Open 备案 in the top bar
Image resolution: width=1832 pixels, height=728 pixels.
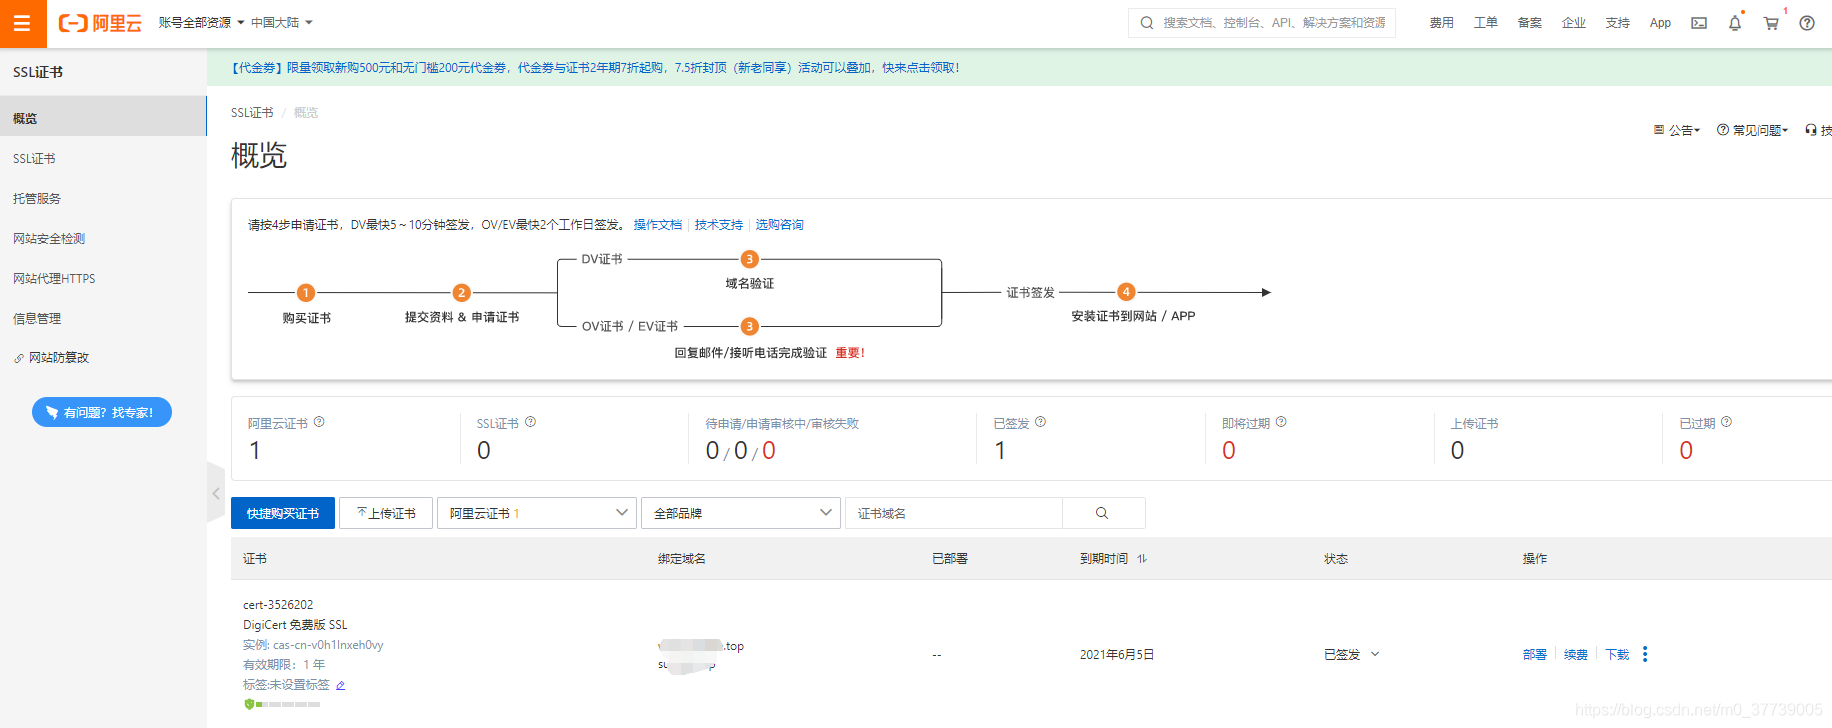pos(1529,23)
